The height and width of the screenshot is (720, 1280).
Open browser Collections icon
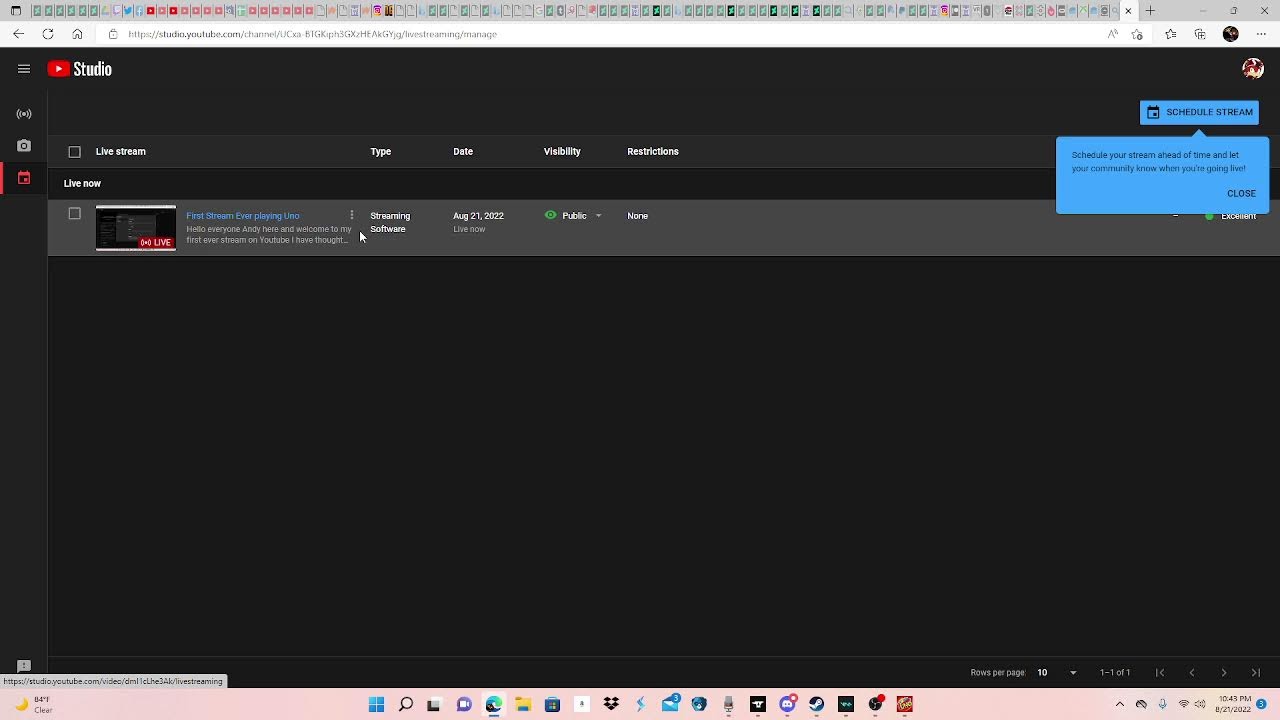point(1200,34)
